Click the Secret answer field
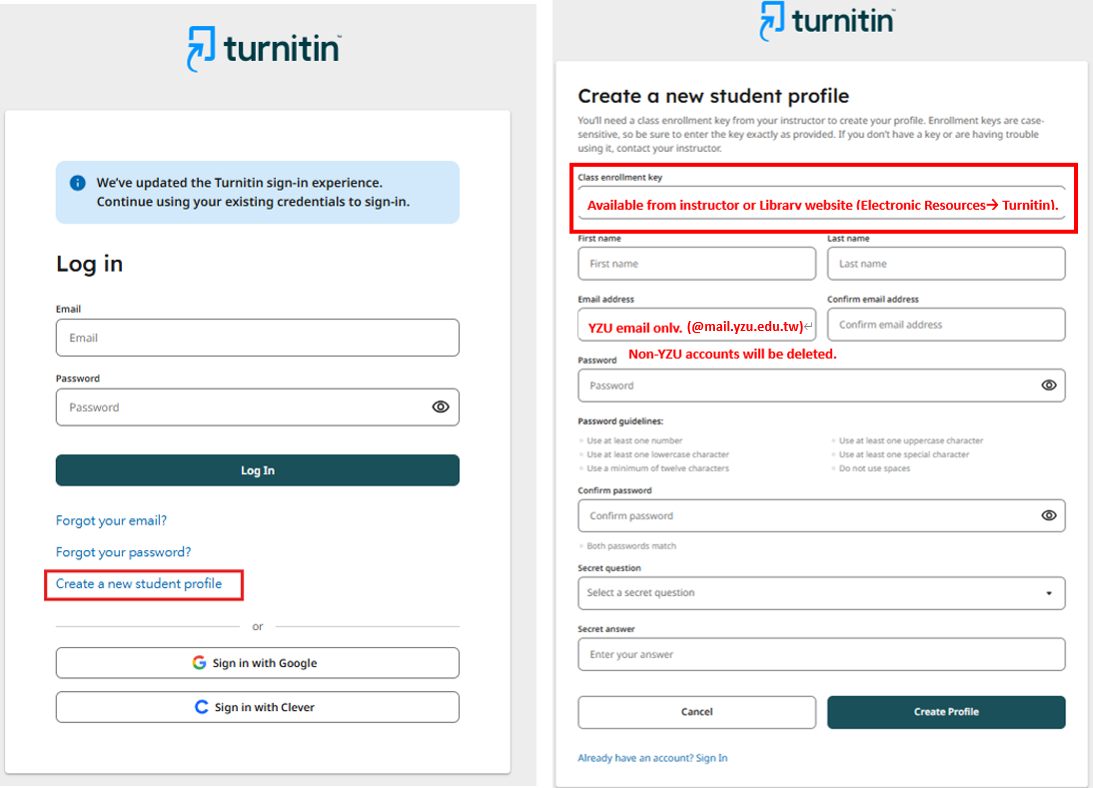This screenshot has width=1093, height=788. [821, 654]
